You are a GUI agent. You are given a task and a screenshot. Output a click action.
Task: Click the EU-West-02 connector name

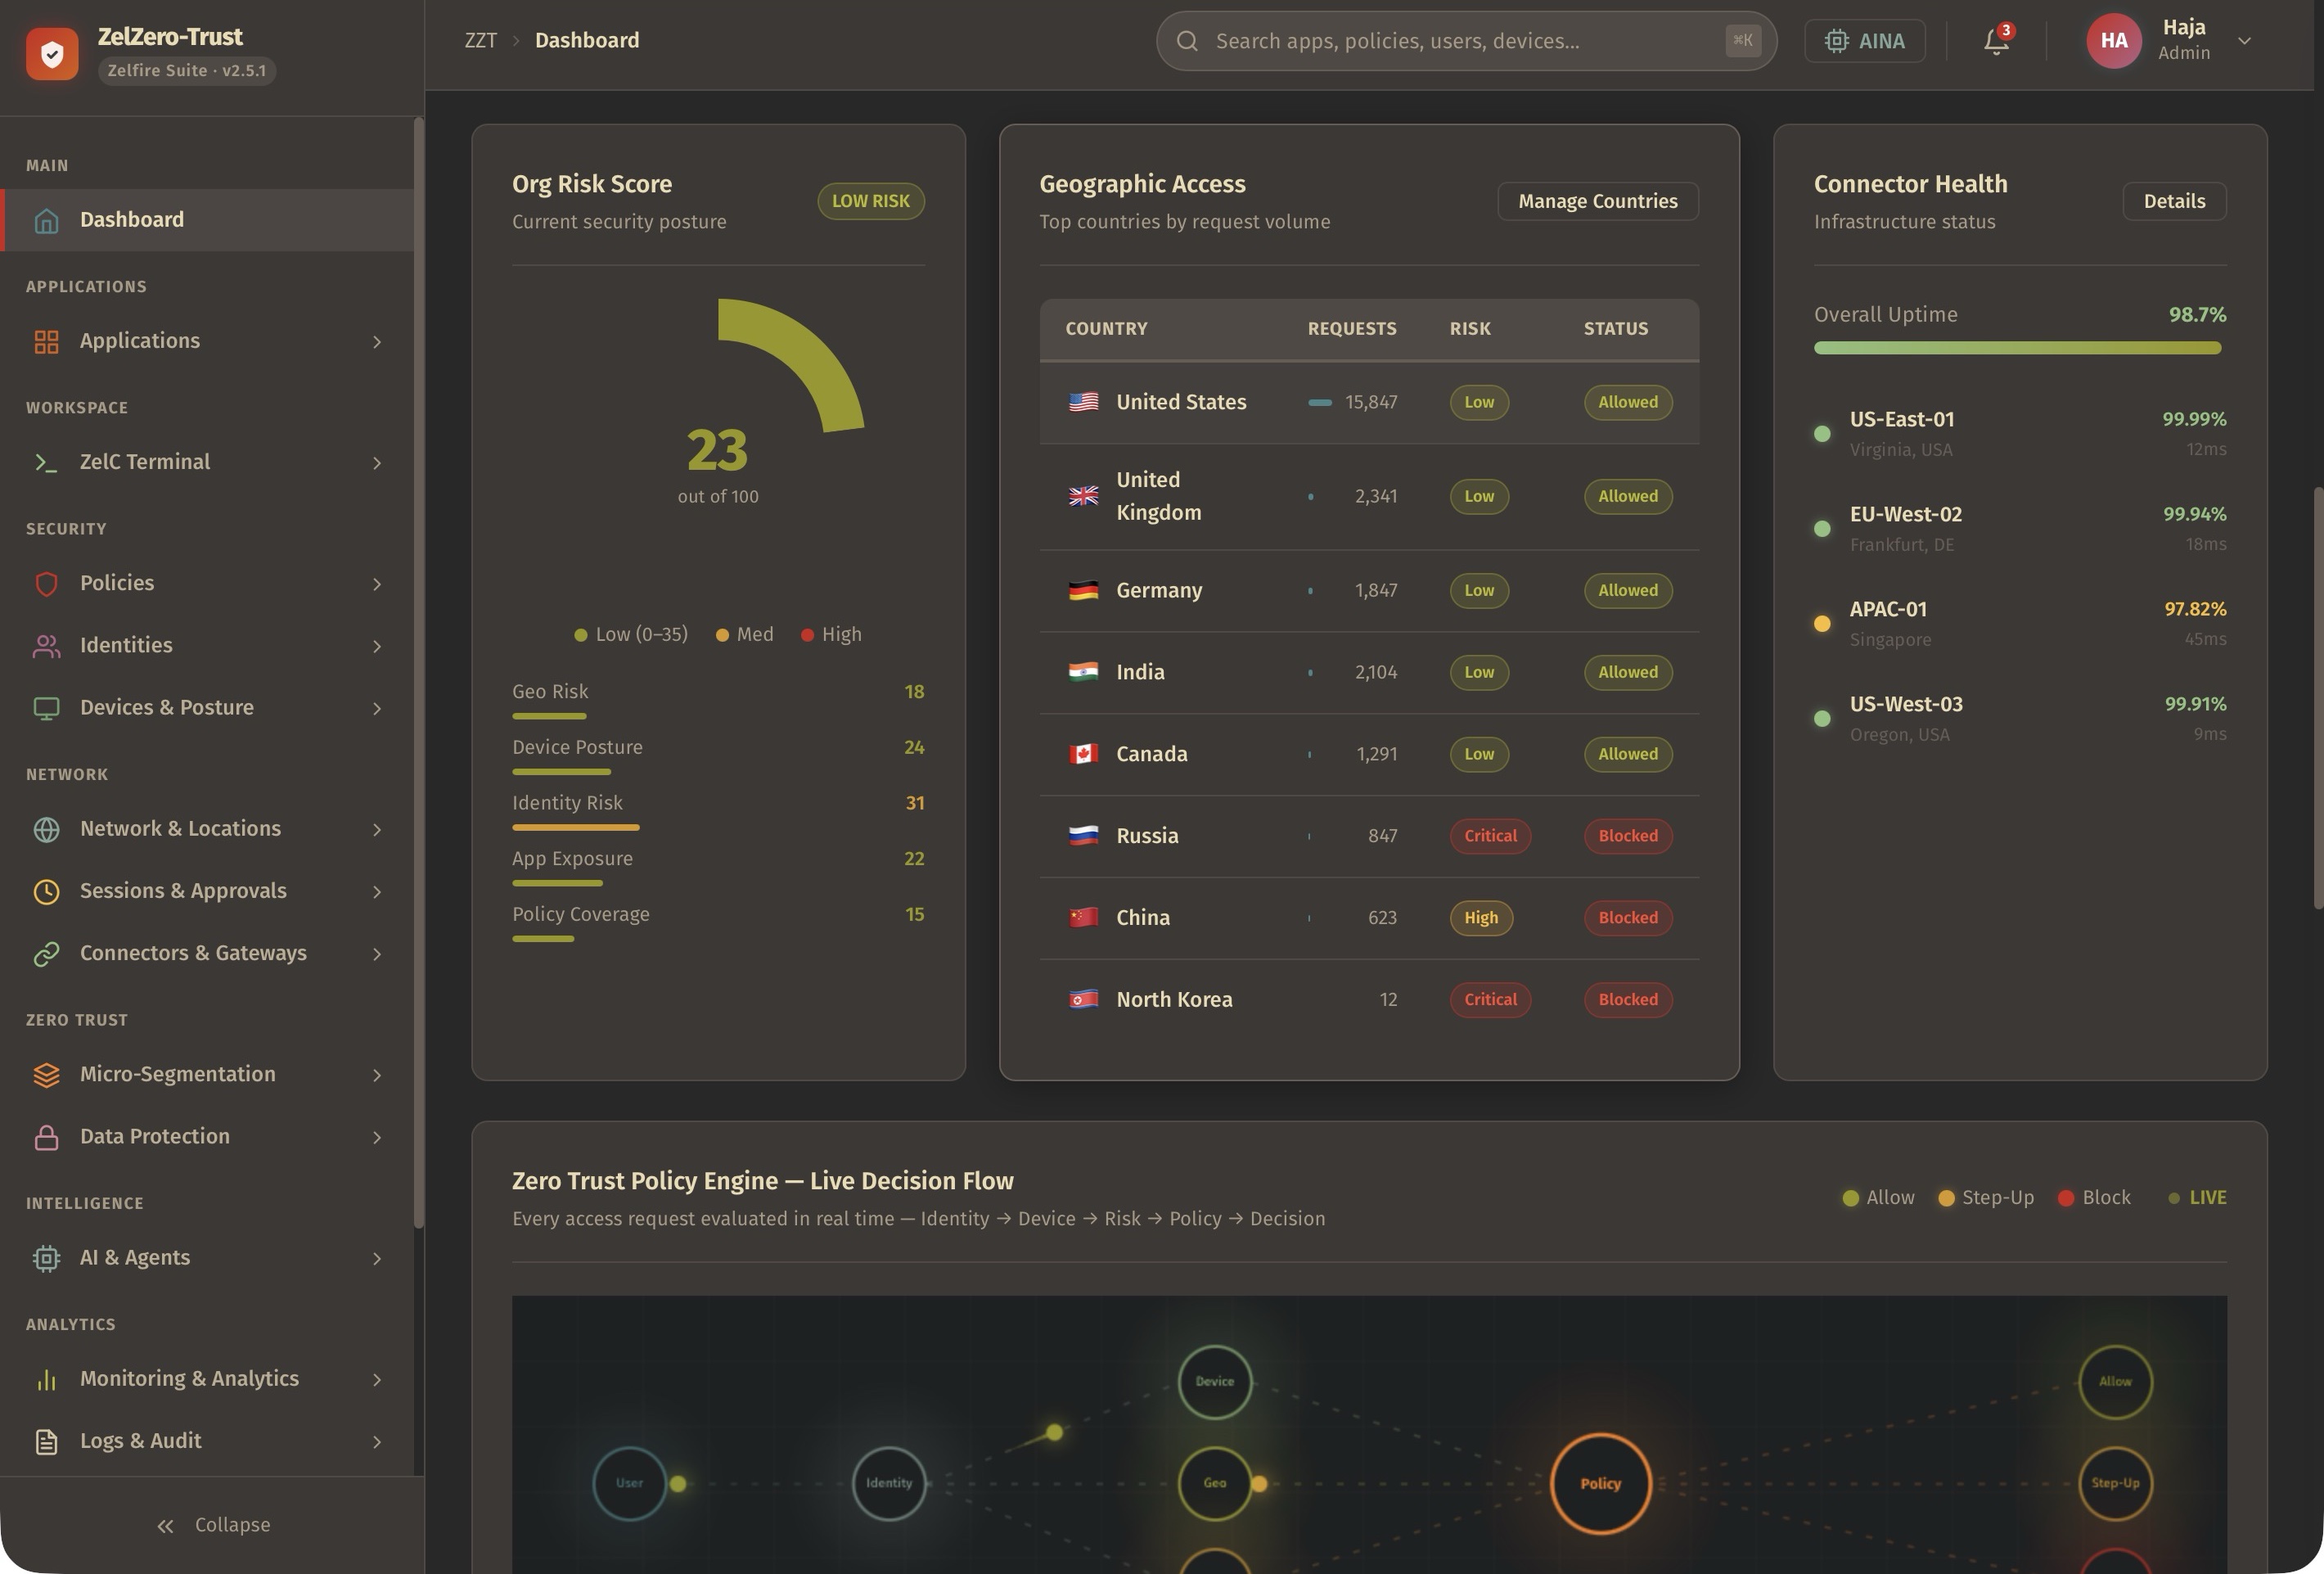1905,515
